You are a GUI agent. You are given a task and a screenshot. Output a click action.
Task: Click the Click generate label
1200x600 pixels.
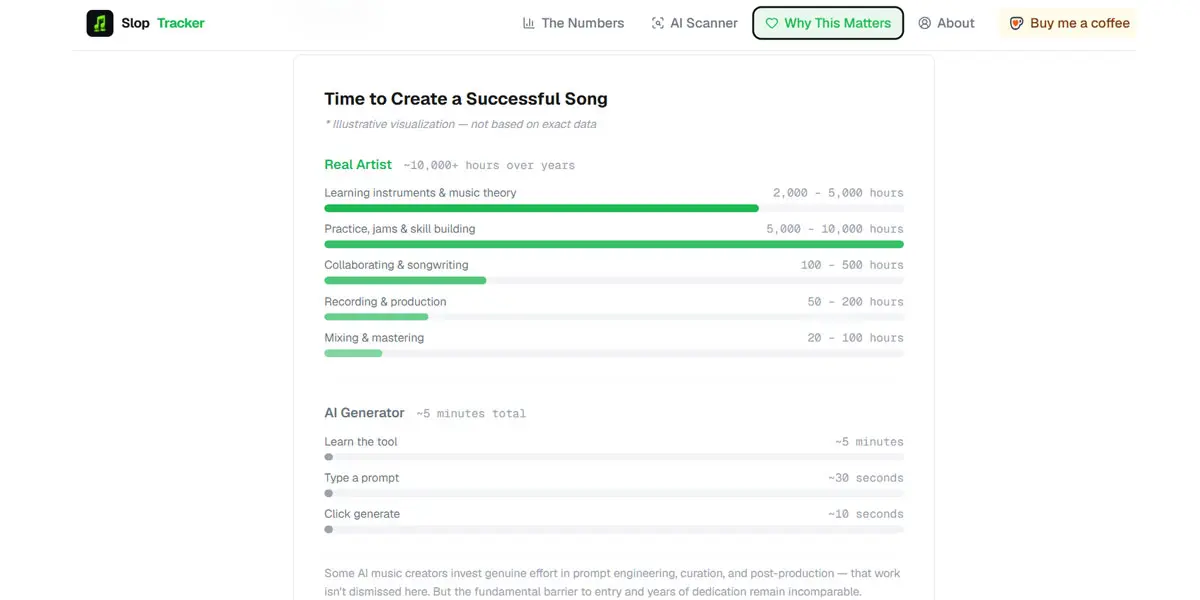coord(362,514)
